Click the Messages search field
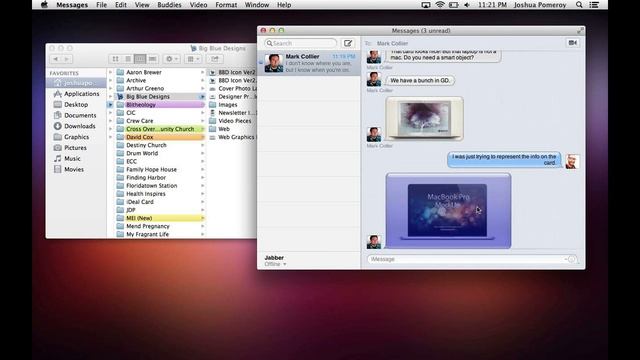Screen dimensions: 640x360 pos(301,43)
